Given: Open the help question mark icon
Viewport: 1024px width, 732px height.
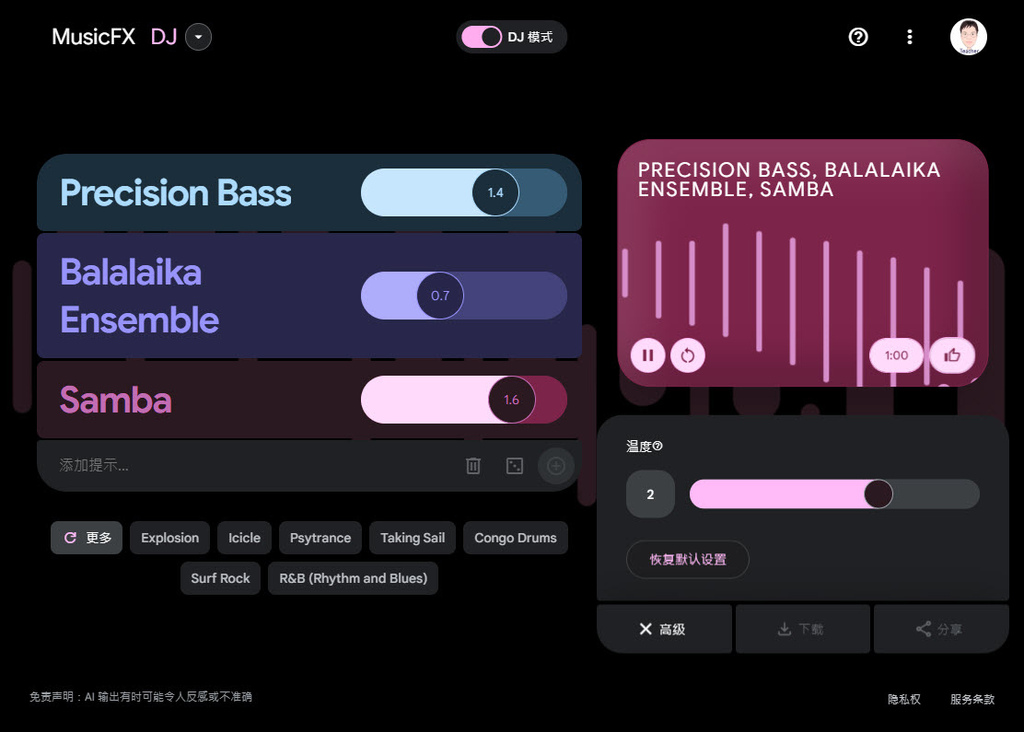Looking at the screenshot, I should (x=858, y=37).
